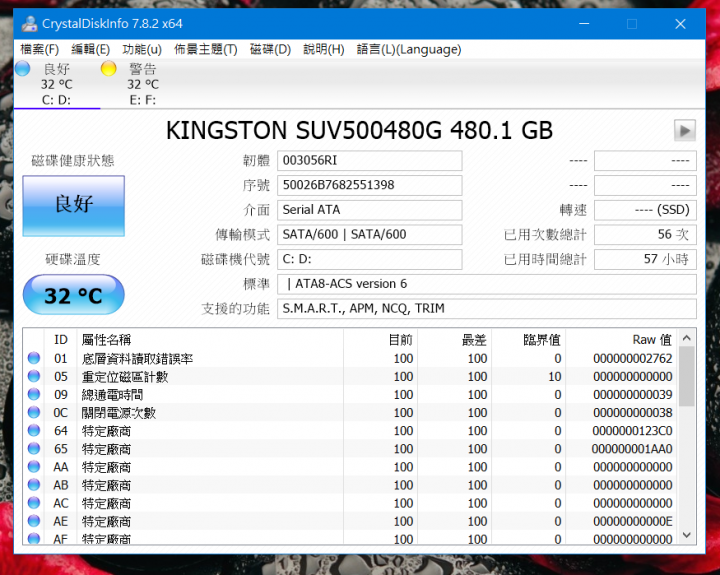Select the 底層資料讀取錯誤率 attribute row

pos(350,358)
